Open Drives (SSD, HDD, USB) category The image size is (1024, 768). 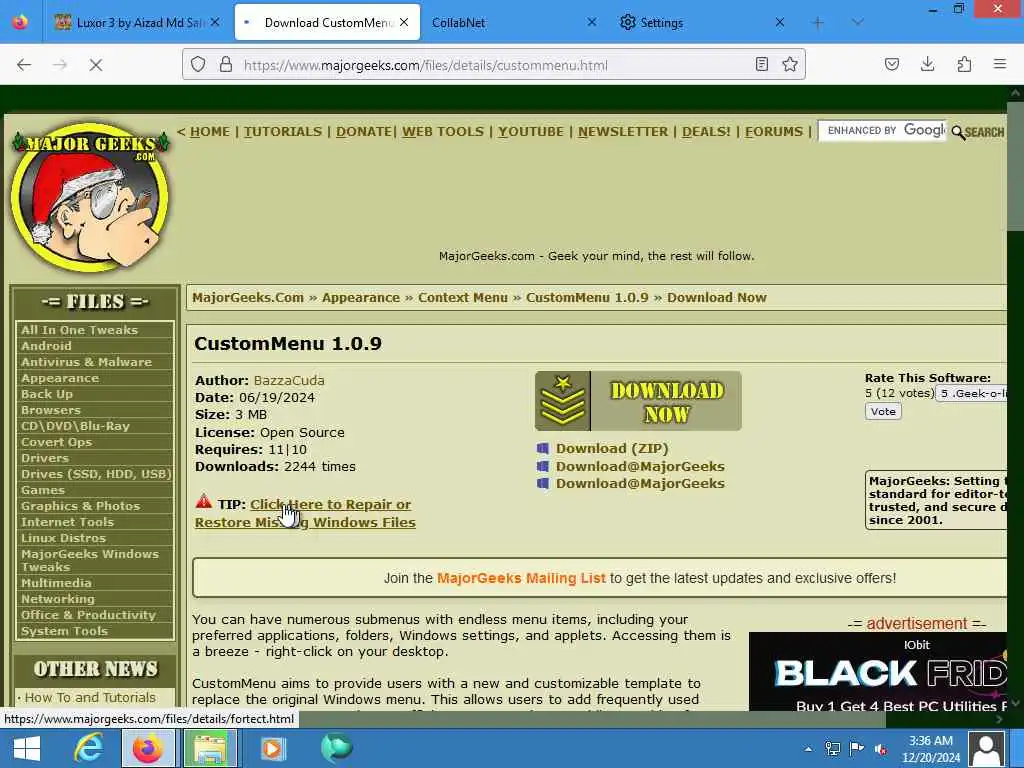coord(96,474)
